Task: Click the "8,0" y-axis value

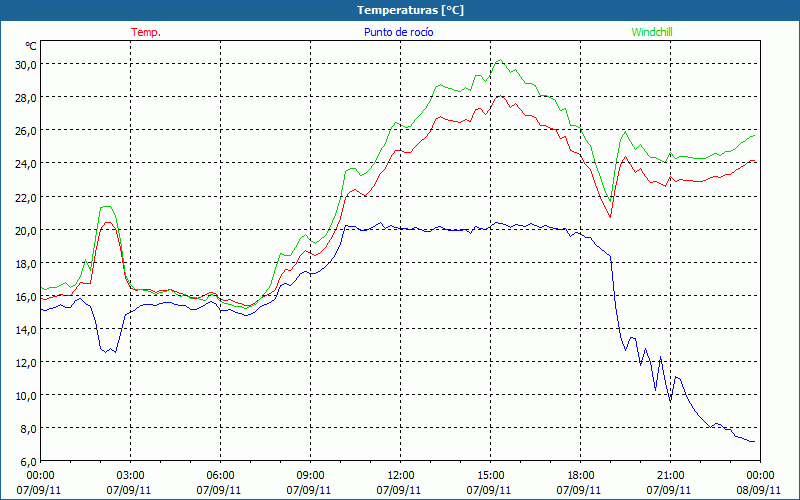Action: coord(28,429)
